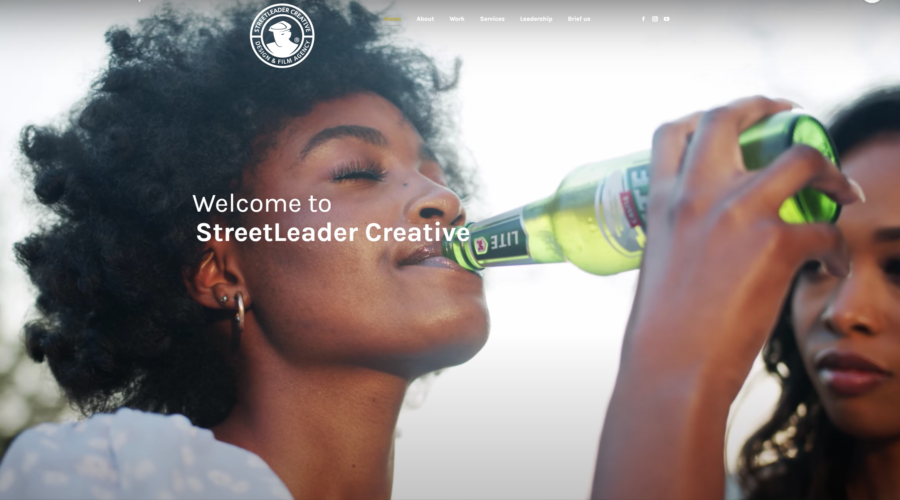Open the Leadership page
The image size is (900, 500).
click(x=536, y=19)
